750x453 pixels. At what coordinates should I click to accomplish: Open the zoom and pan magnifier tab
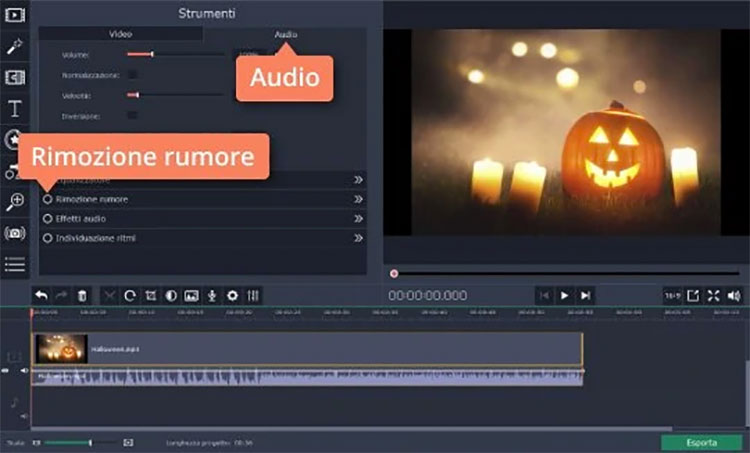point(15,201)
